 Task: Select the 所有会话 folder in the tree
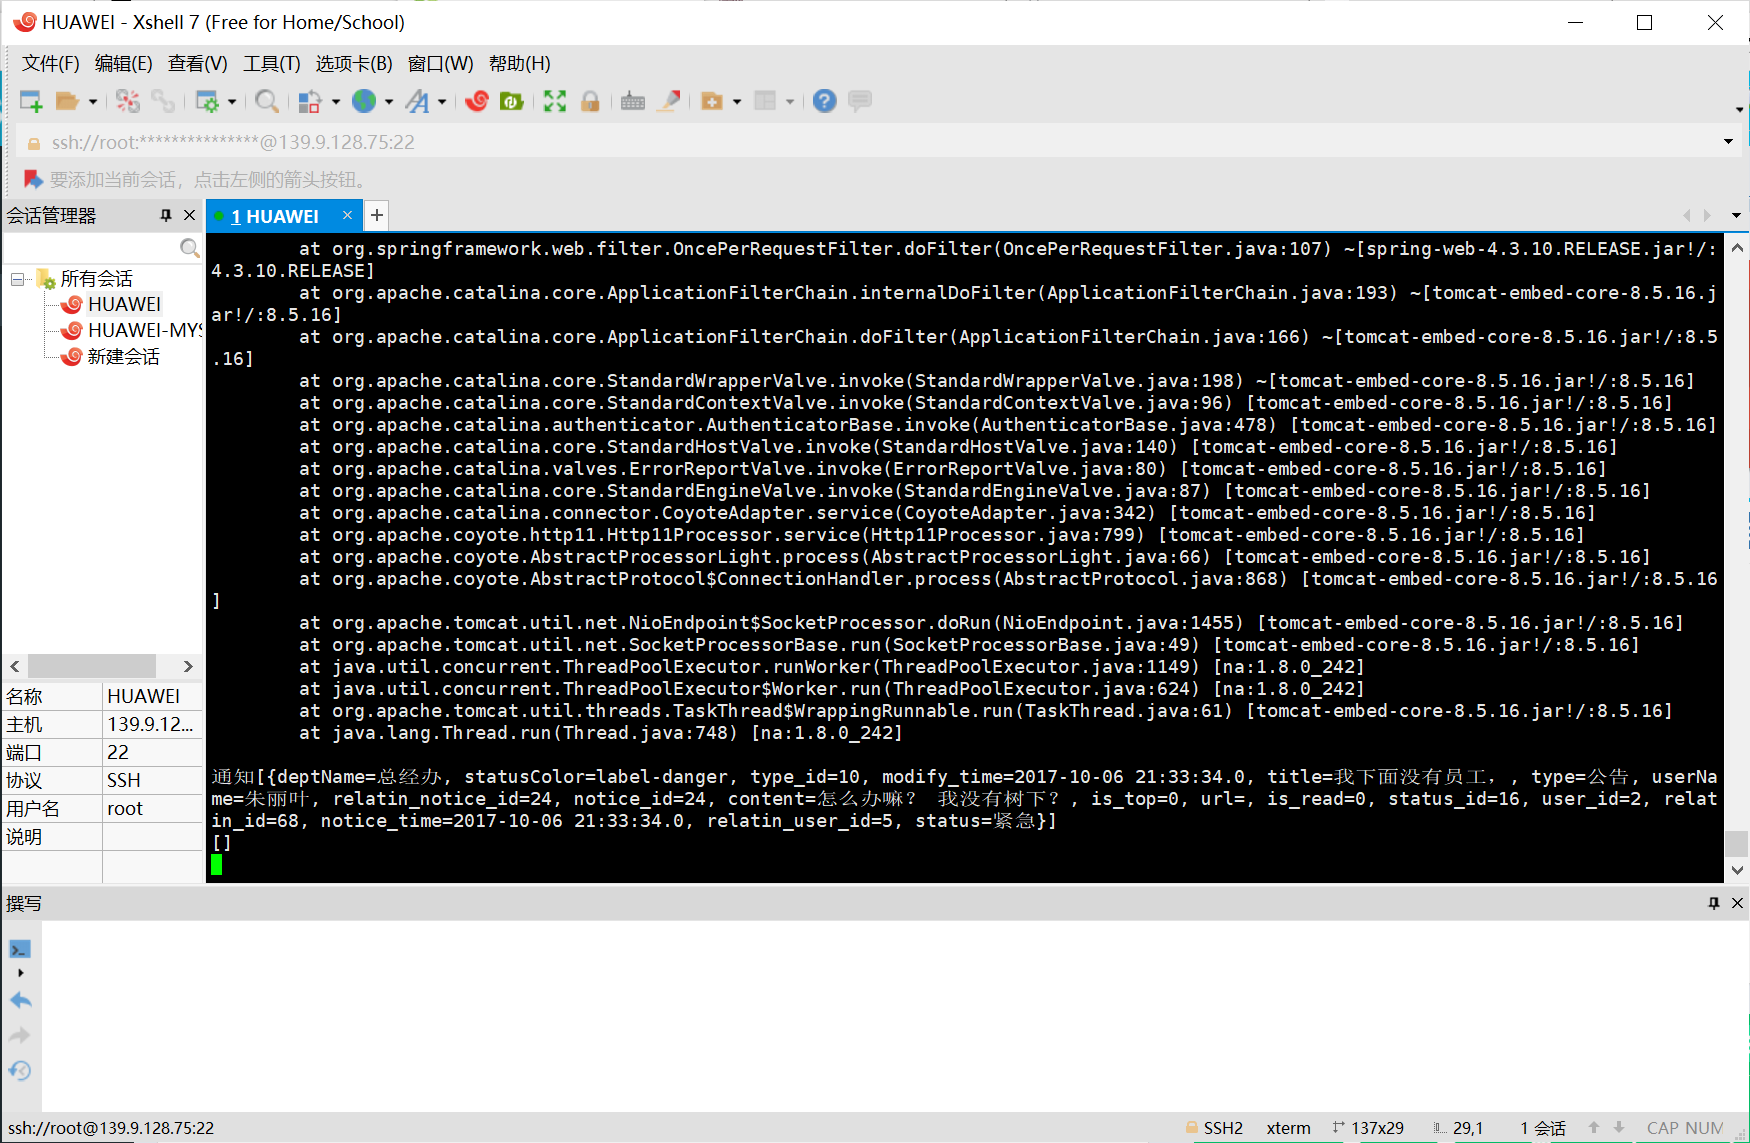tap(96, 279)
